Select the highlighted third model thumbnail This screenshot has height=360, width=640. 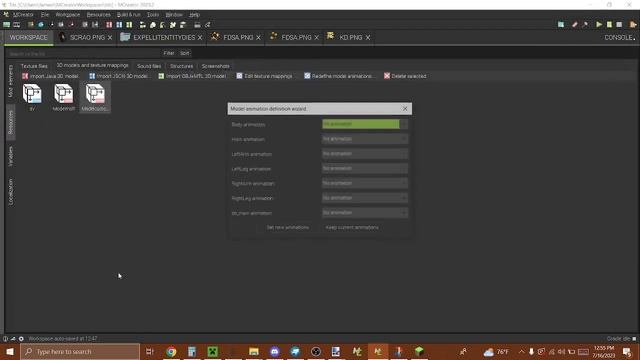tap(95, 97)
